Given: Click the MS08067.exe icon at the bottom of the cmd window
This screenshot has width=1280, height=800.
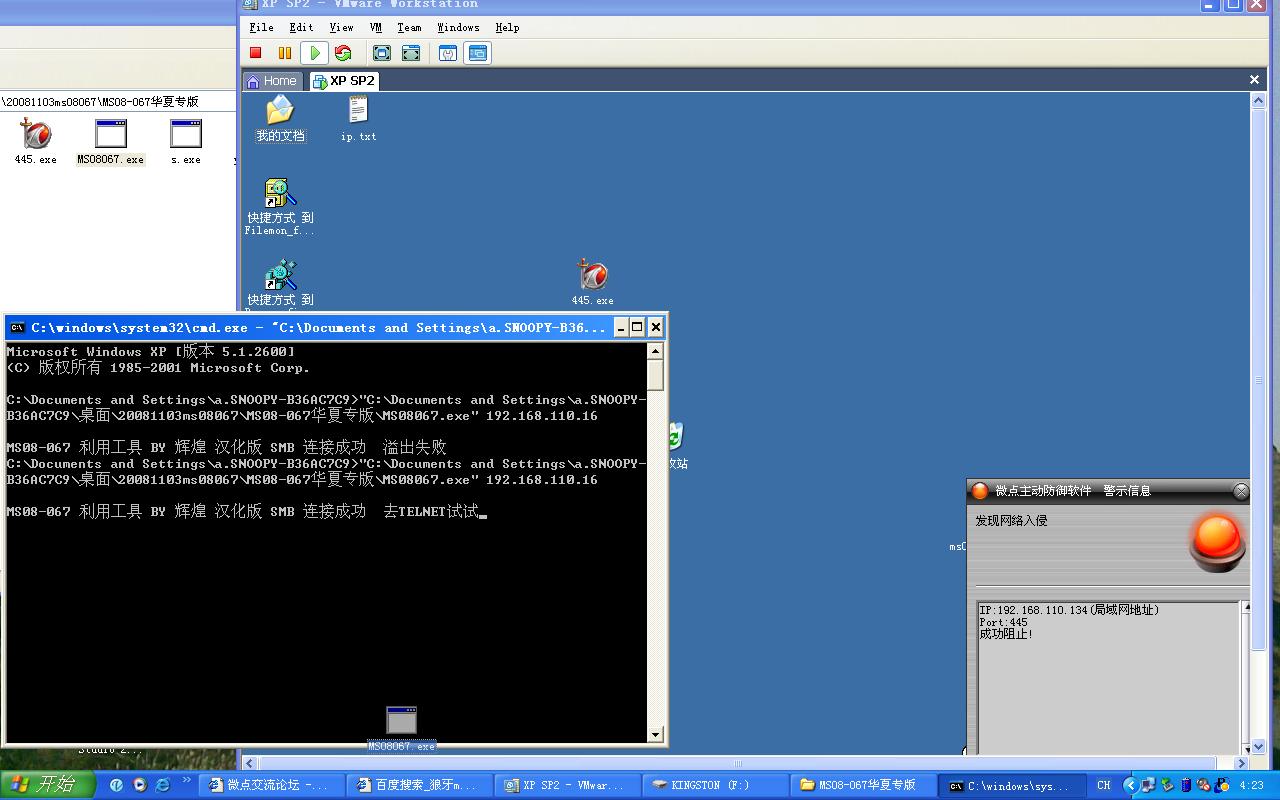Looking at the screenshot, I should coord(401,729).
